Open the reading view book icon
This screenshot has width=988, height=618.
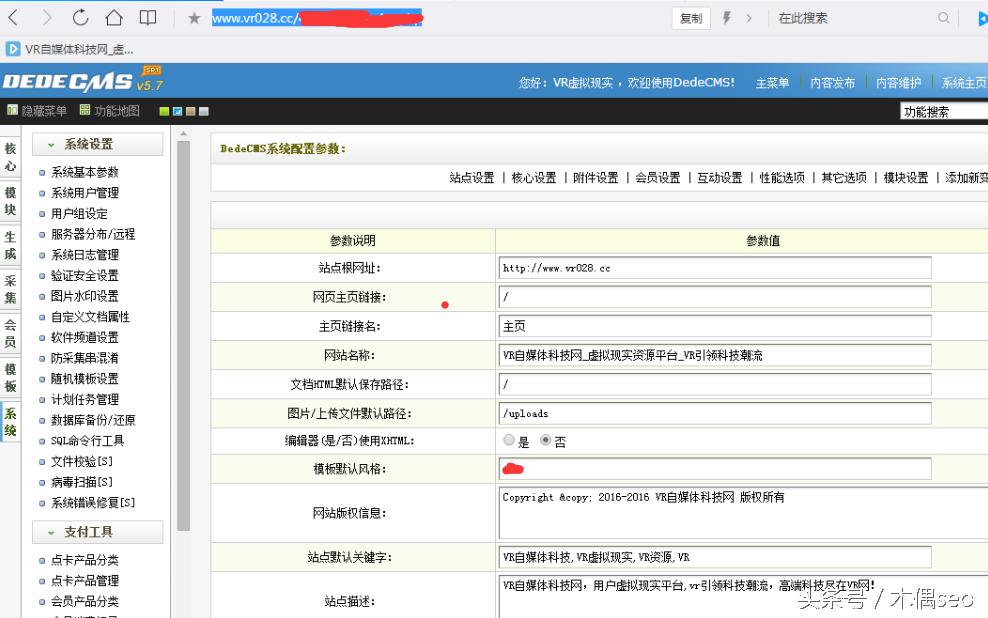pyautogui.click(x=148, y=17)
